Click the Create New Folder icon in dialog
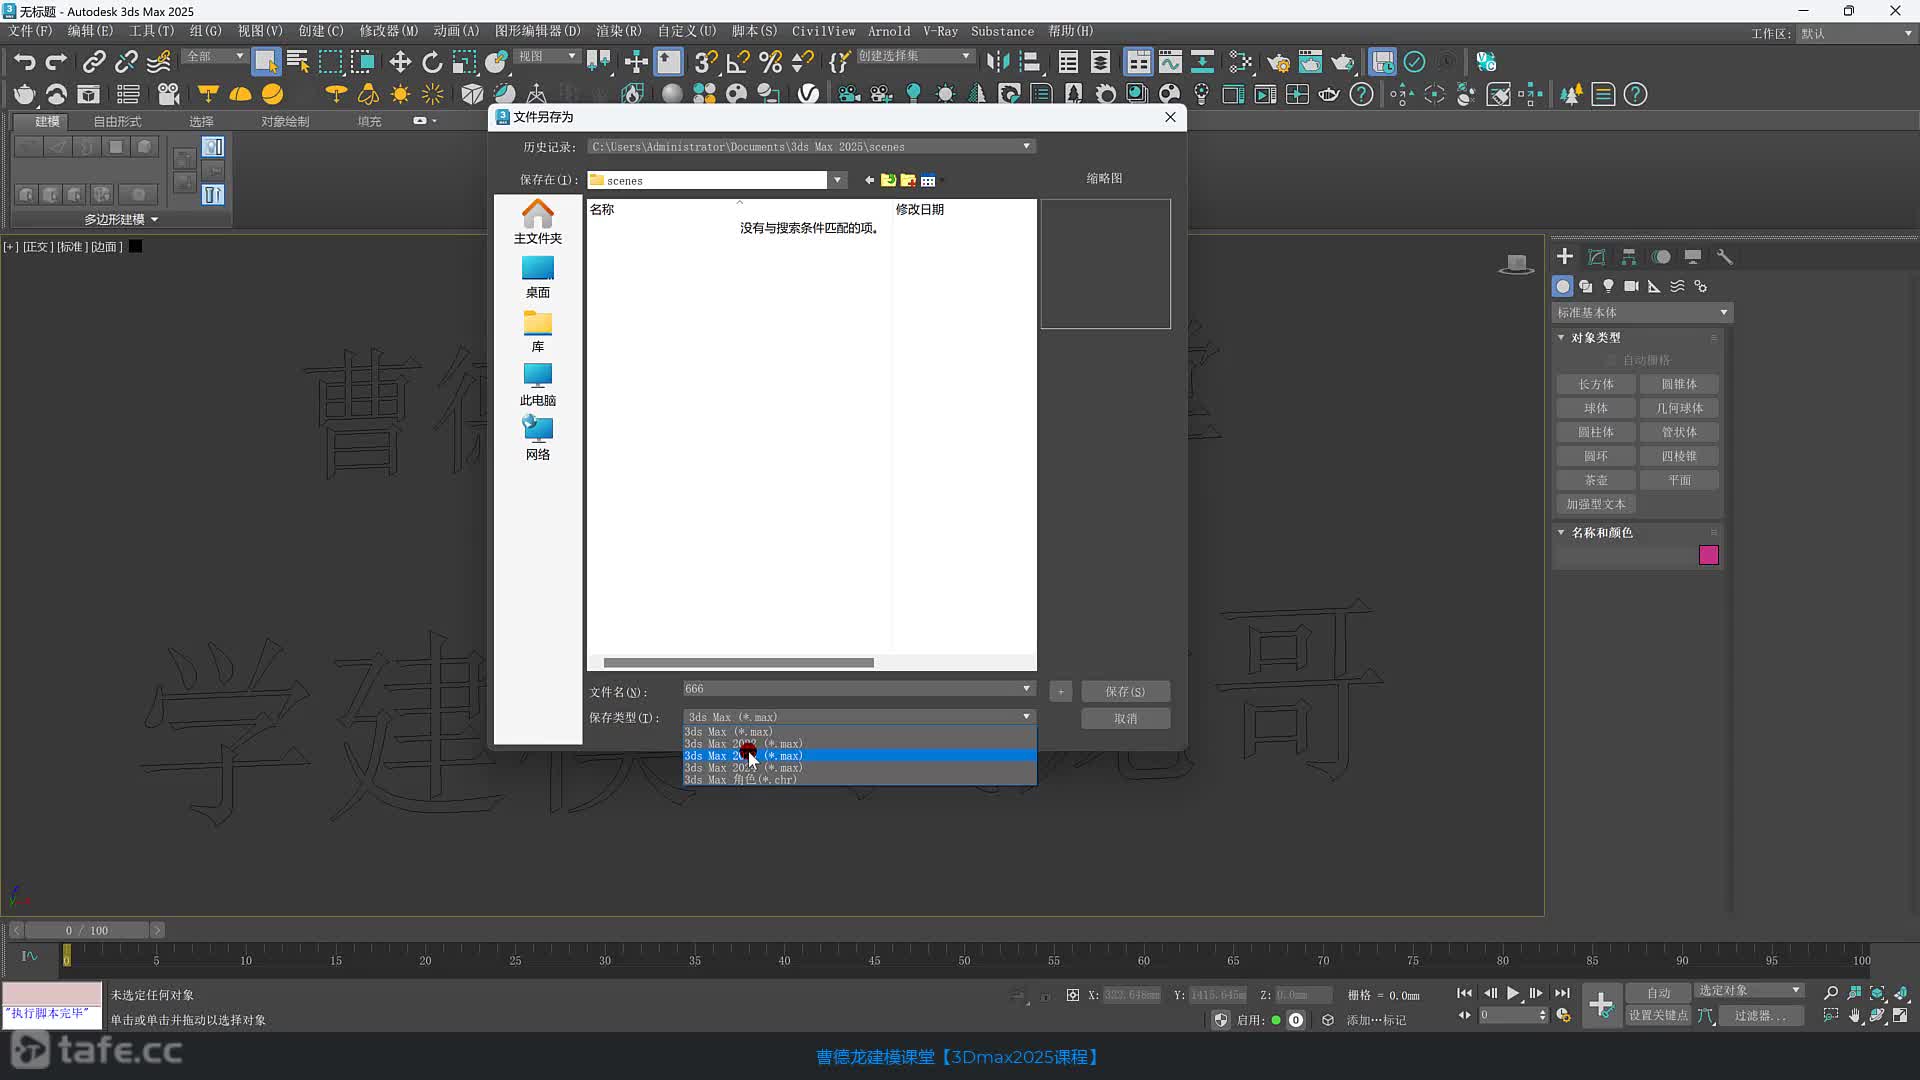The height and width of the screenshot is (1080, 1920). point(908,180)
